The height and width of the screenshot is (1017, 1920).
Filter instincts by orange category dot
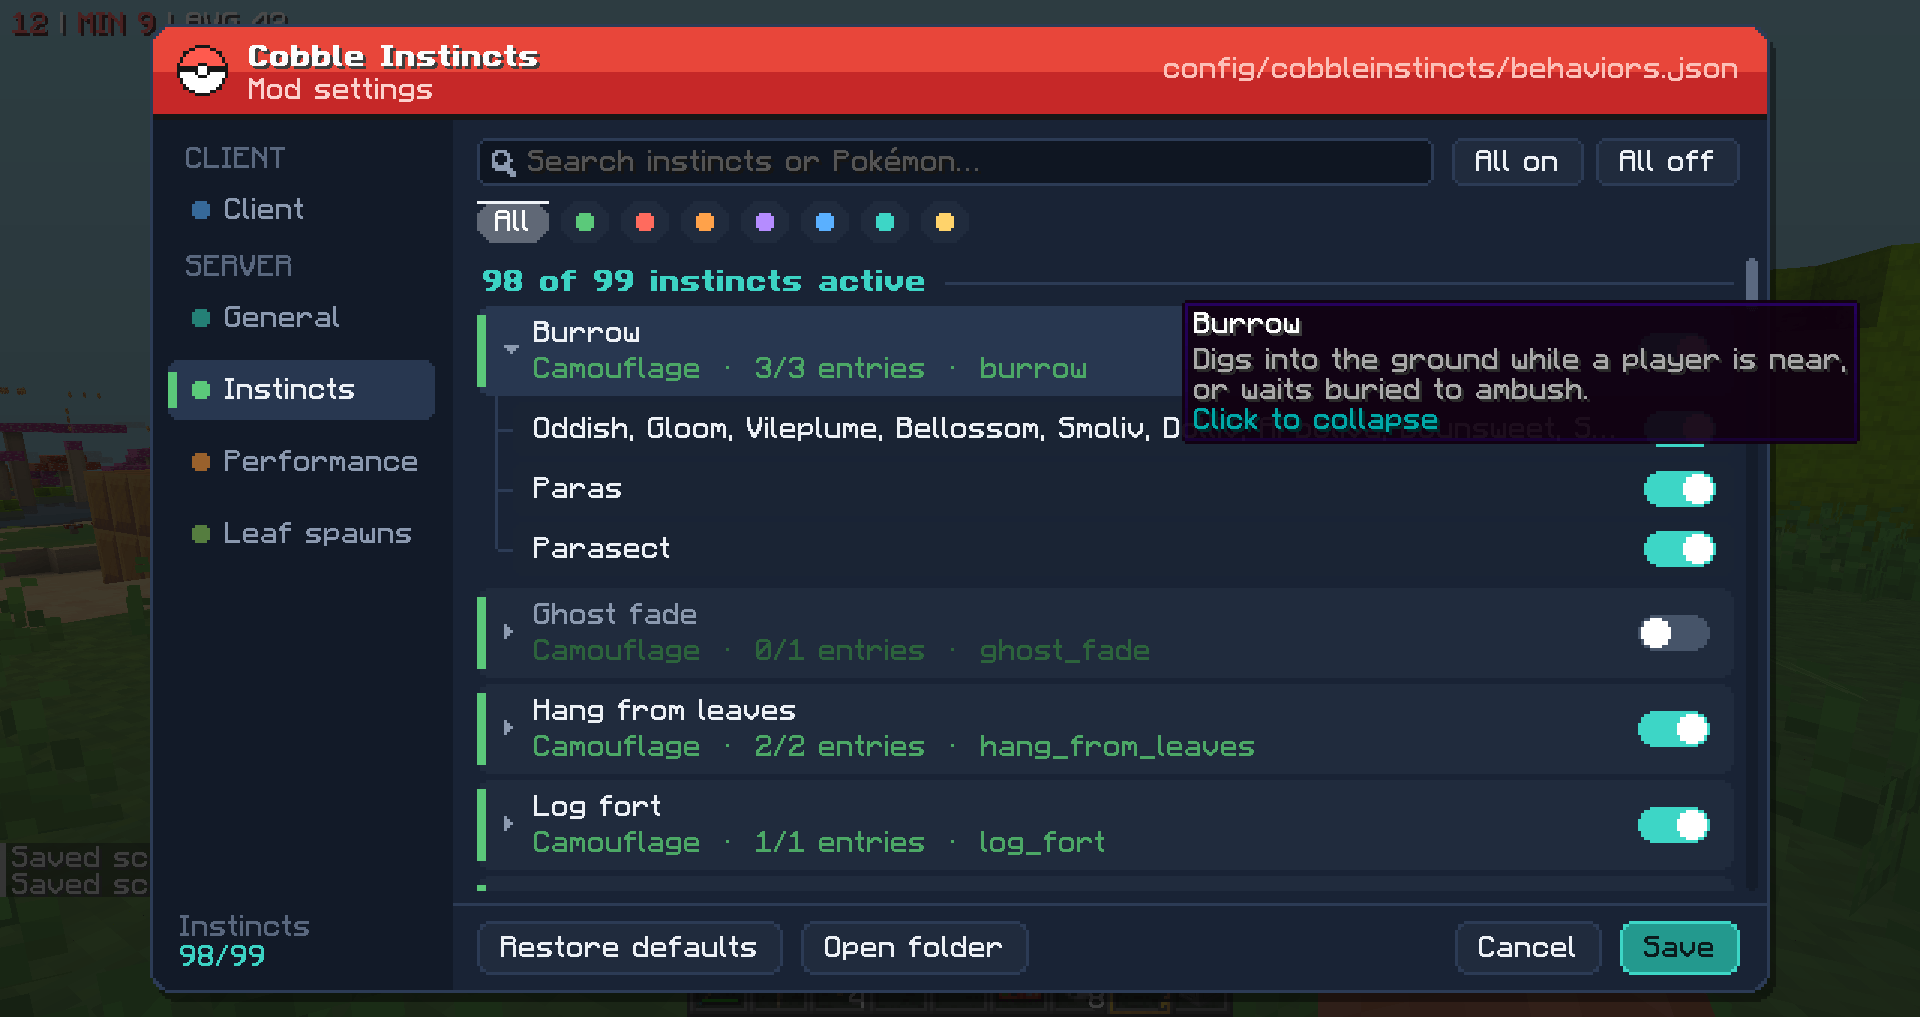tap(705, 222)
